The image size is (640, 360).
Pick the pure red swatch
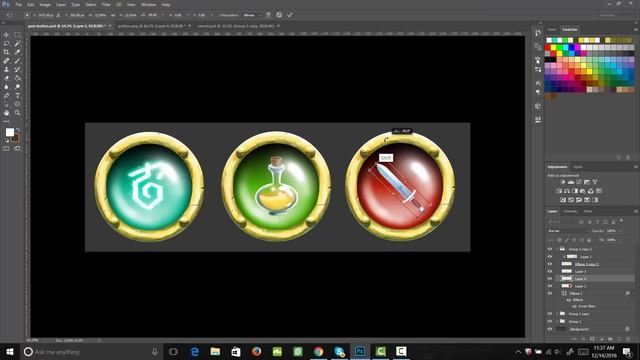pos(548,48)
